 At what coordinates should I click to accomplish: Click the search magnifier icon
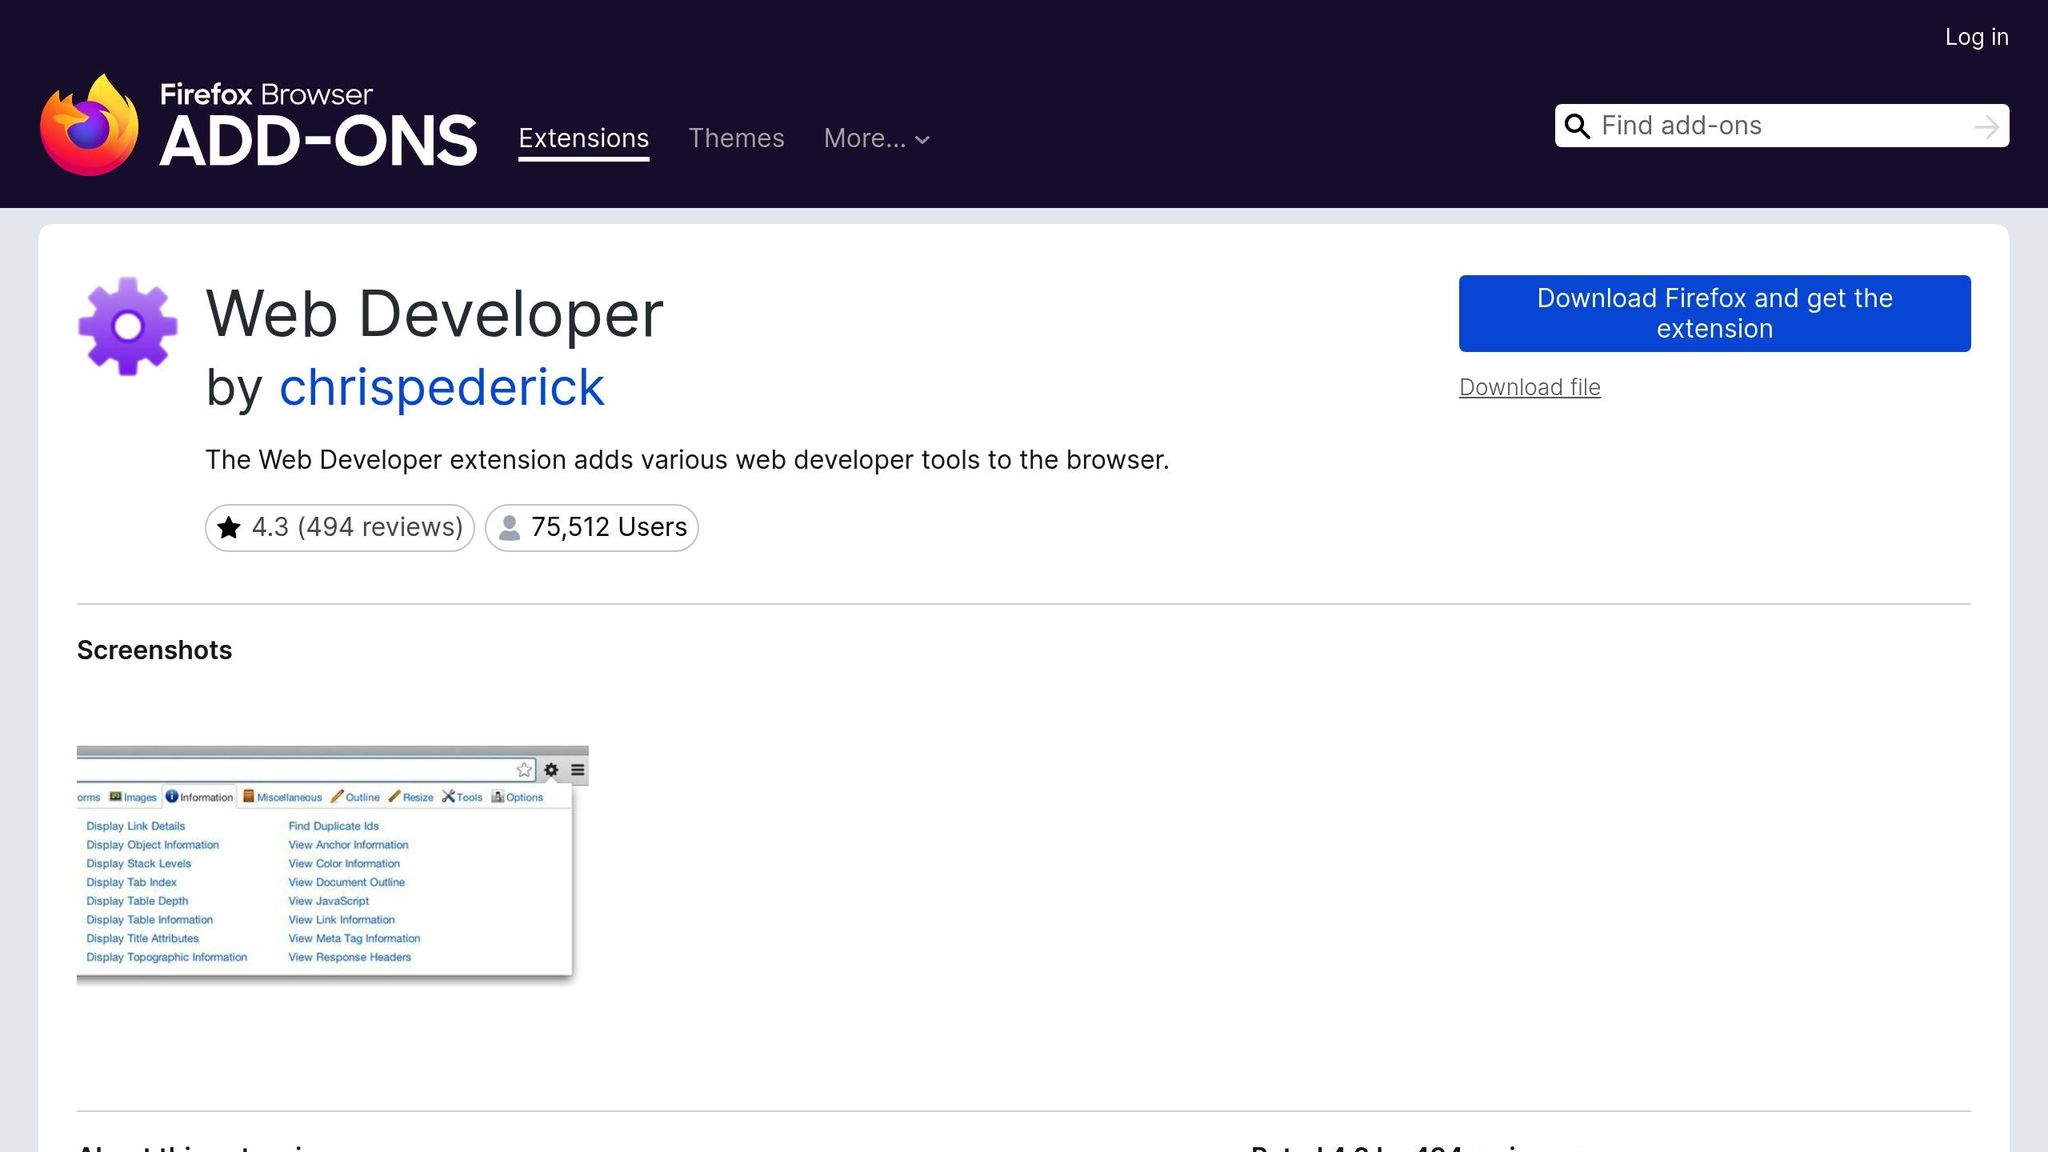1577,126
